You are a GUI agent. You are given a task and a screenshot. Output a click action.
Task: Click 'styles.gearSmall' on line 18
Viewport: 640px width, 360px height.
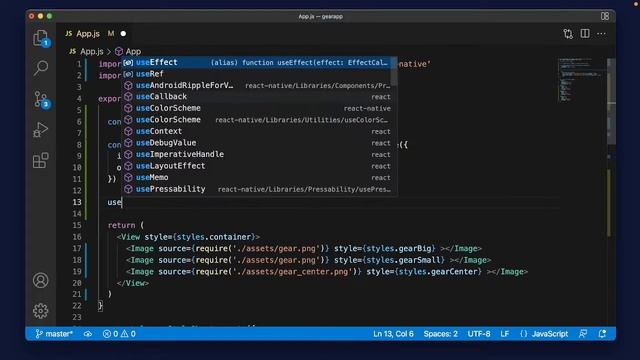point(404,260)
